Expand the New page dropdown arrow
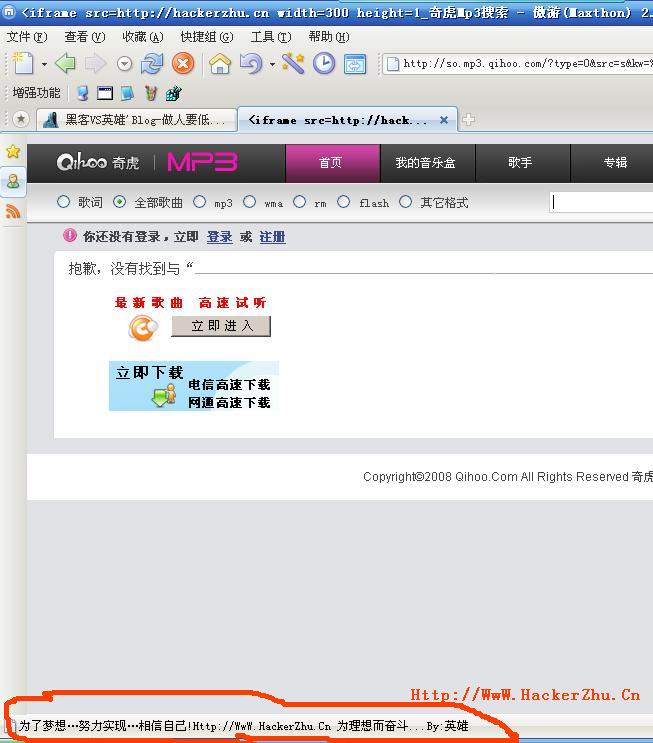This screenshot has height=743, width=653. click(44, 65)
